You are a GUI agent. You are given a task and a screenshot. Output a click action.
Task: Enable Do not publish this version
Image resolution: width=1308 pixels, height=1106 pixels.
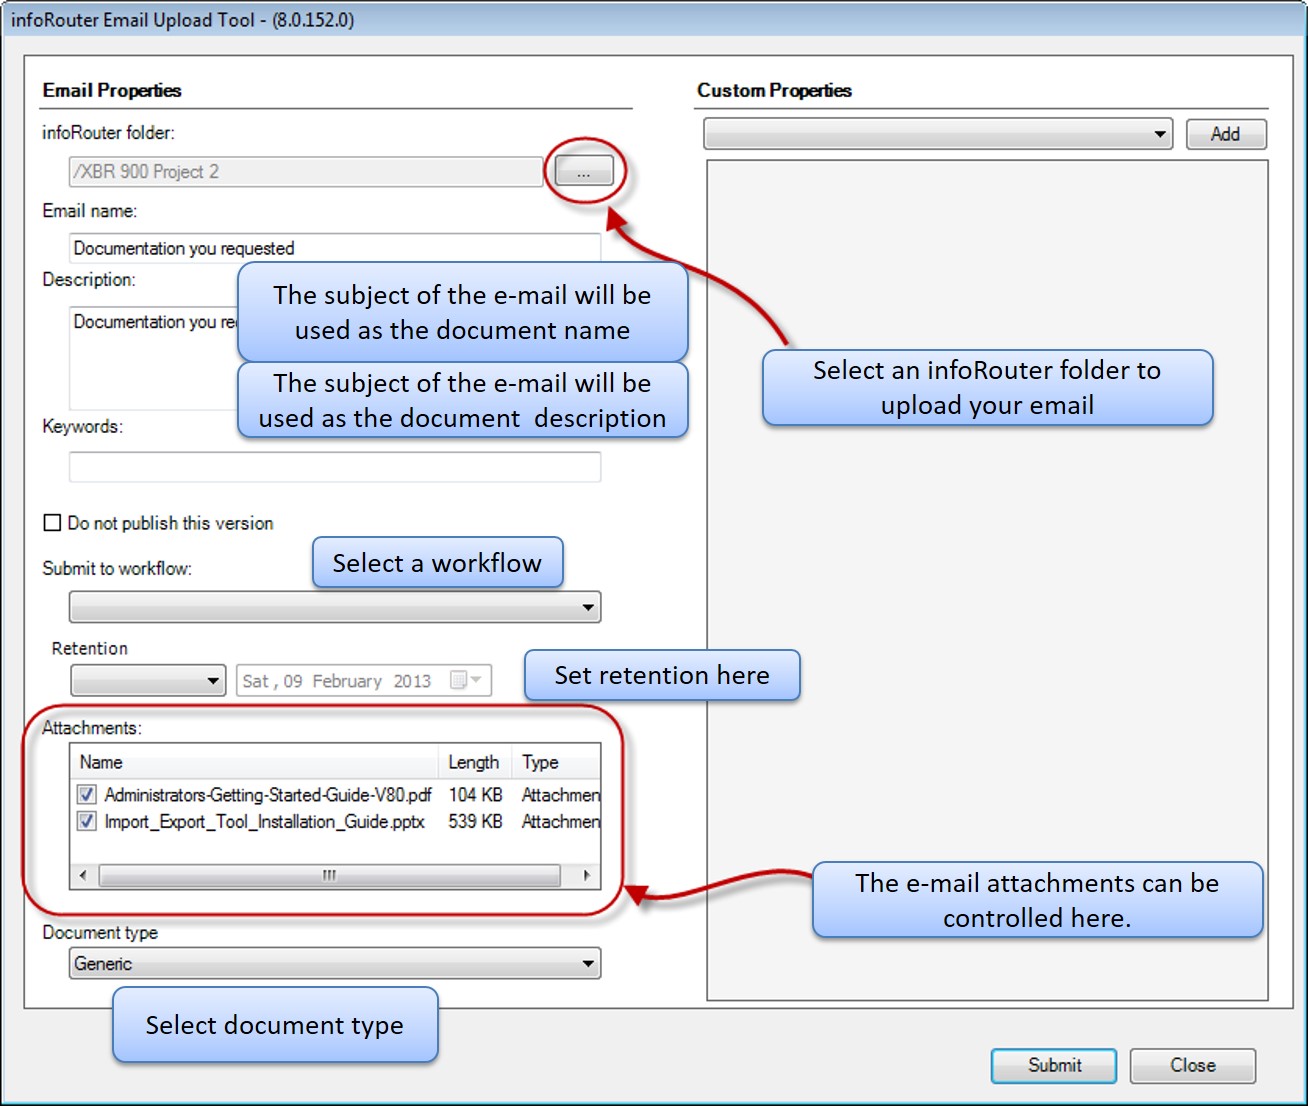53,523
